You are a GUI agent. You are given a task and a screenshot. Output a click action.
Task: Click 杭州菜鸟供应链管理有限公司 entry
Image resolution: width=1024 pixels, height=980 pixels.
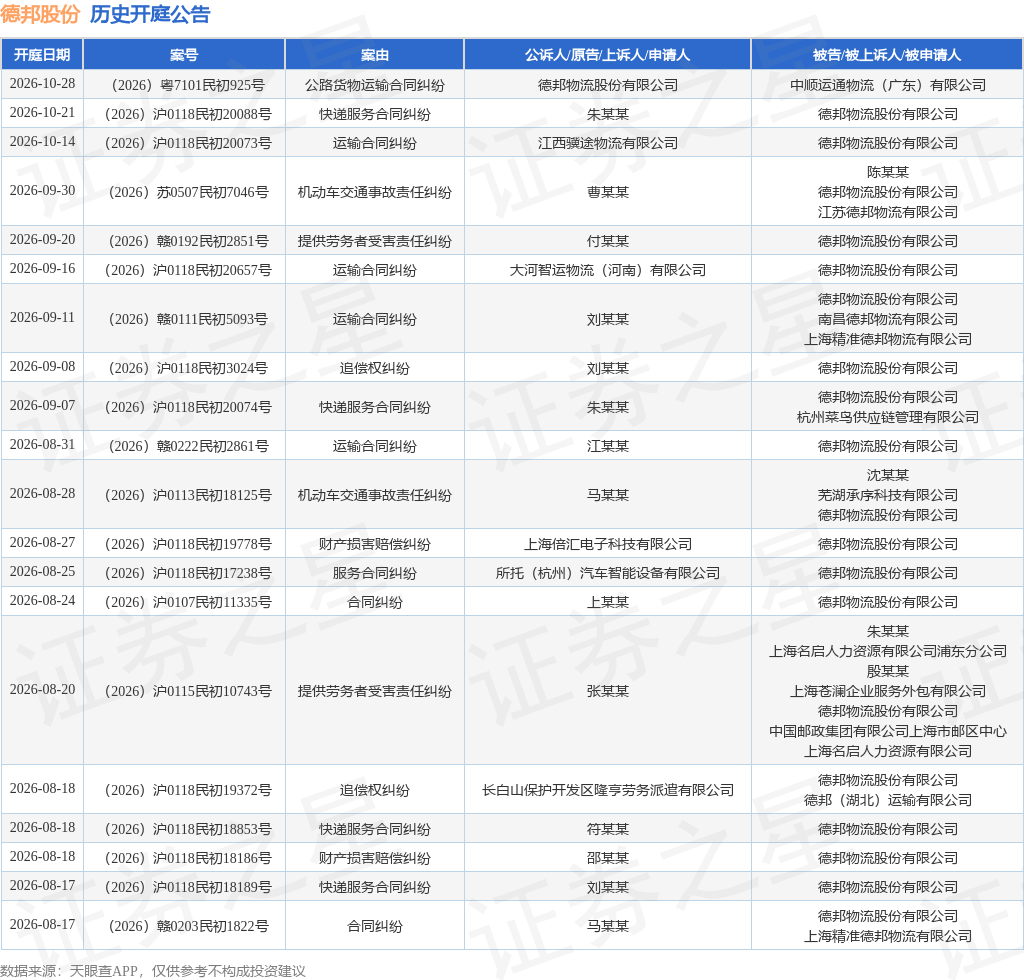888,417
